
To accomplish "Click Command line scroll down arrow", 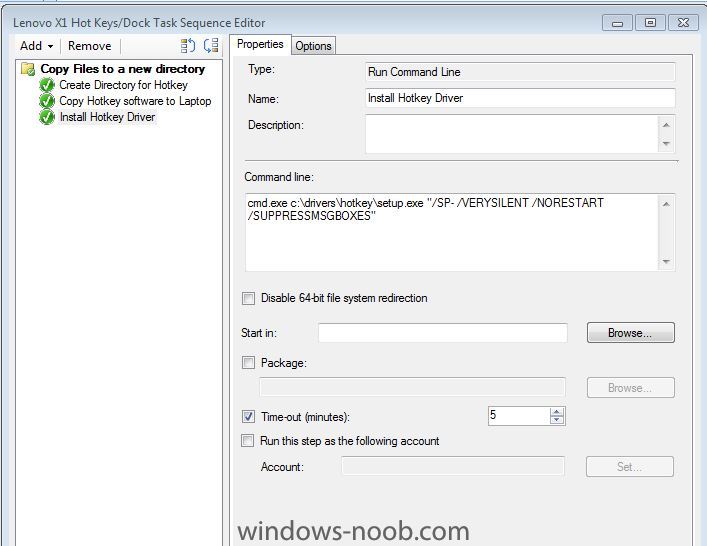I will [x=666, y=262].
